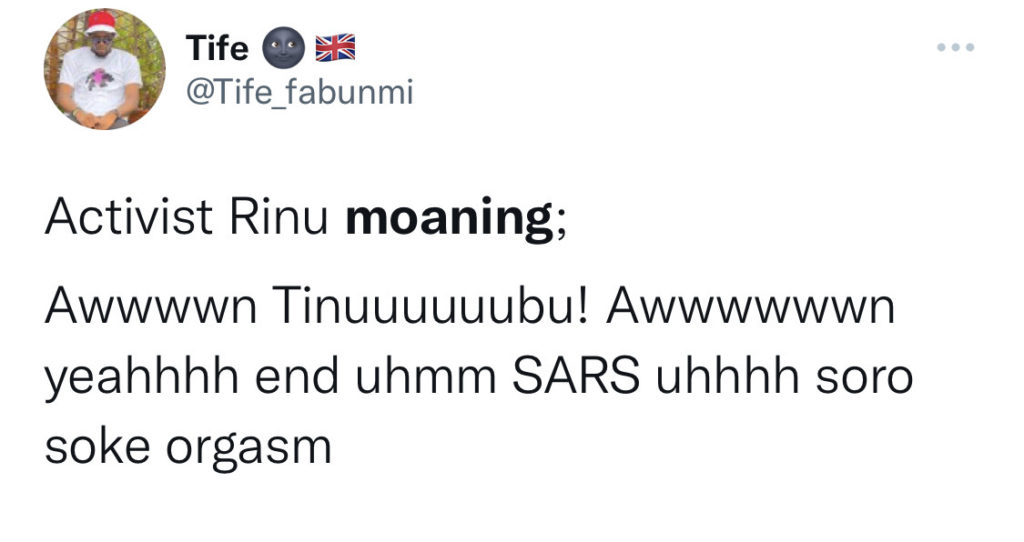Click the red Santa hat in the avatar
This screenshot has width=1024, height=542.
100,22
